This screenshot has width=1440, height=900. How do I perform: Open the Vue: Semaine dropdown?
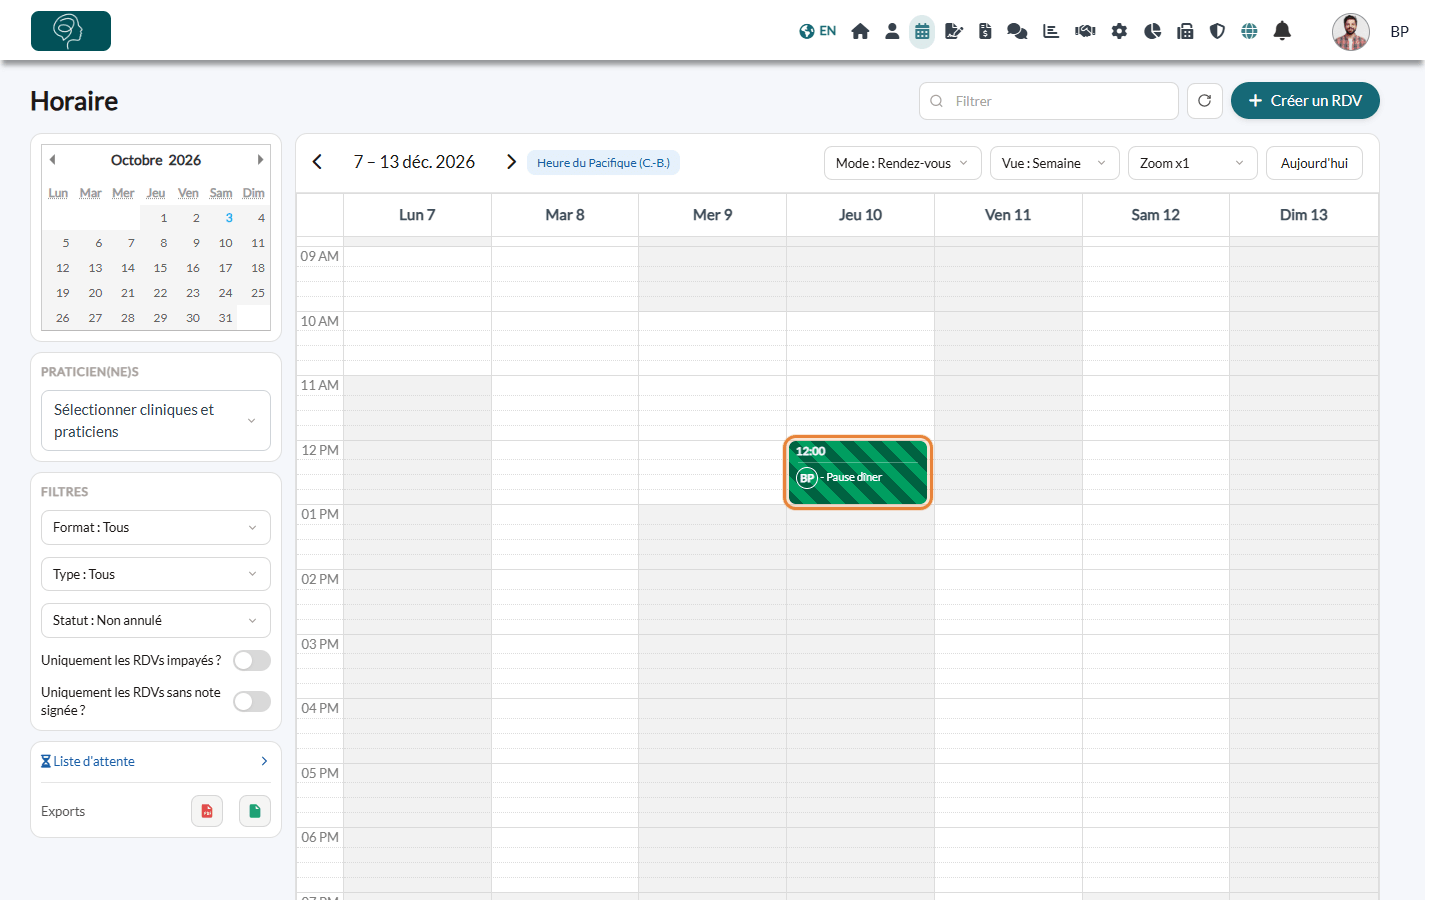(1055, 163)
